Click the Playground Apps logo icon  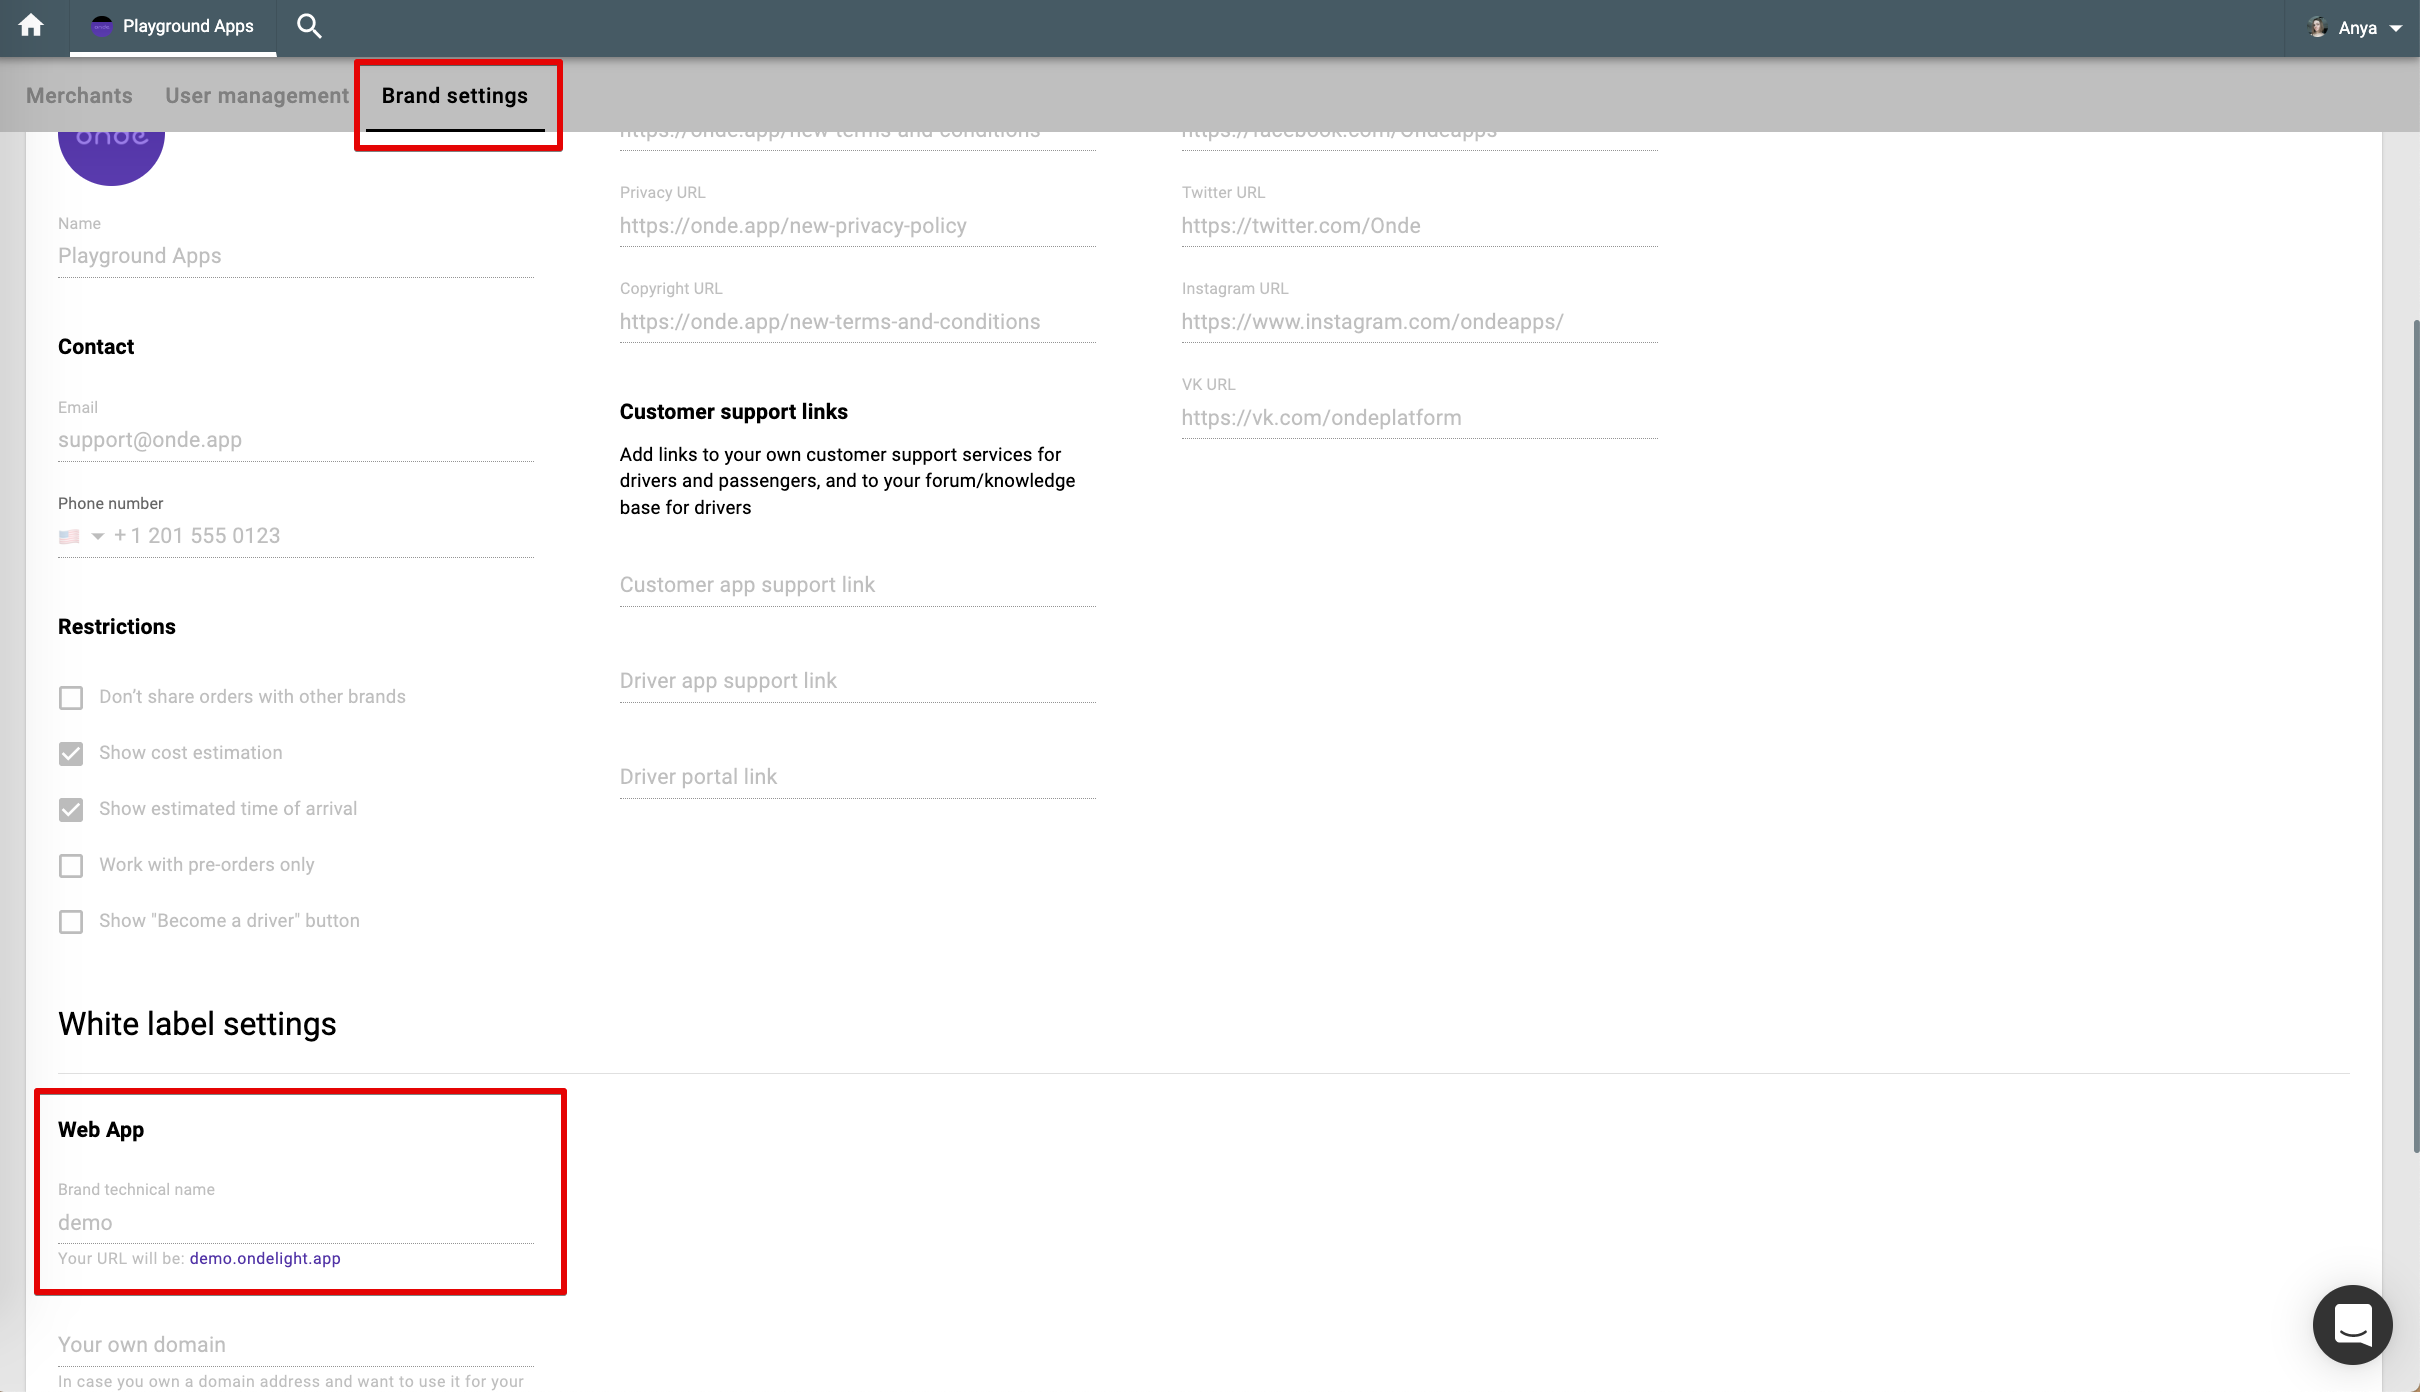tap(101, 26)
